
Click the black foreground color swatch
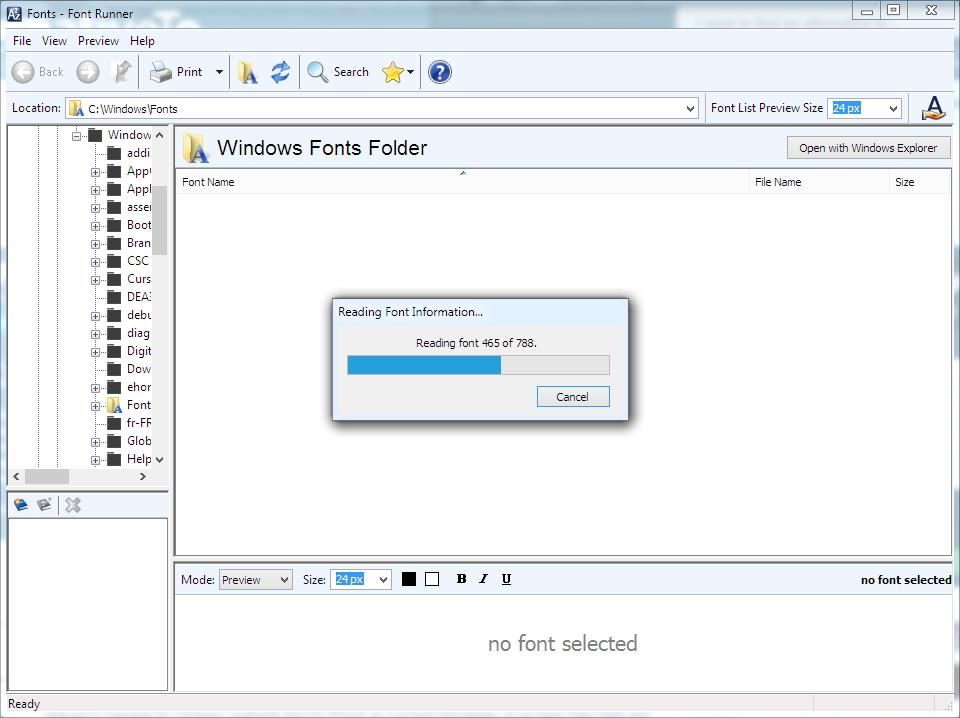tap(409, 579)
